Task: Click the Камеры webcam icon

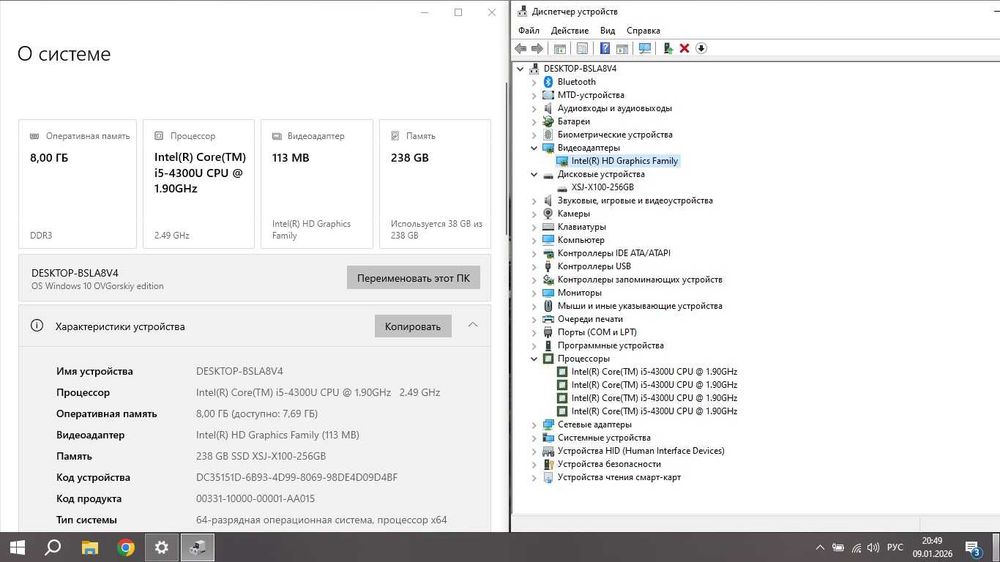Action: [548, 214]
